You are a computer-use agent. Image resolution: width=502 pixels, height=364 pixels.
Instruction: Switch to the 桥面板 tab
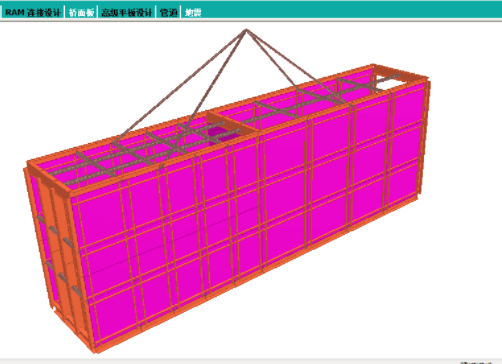tap(81, 13)
